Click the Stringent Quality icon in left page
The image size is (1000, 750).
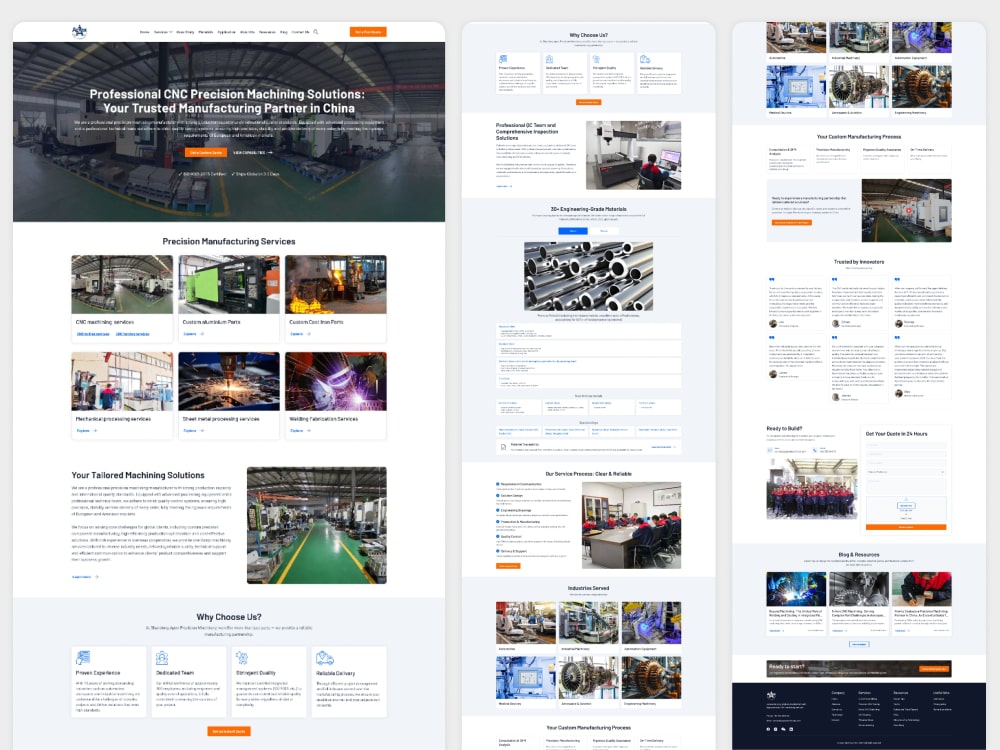click(242, 658)
